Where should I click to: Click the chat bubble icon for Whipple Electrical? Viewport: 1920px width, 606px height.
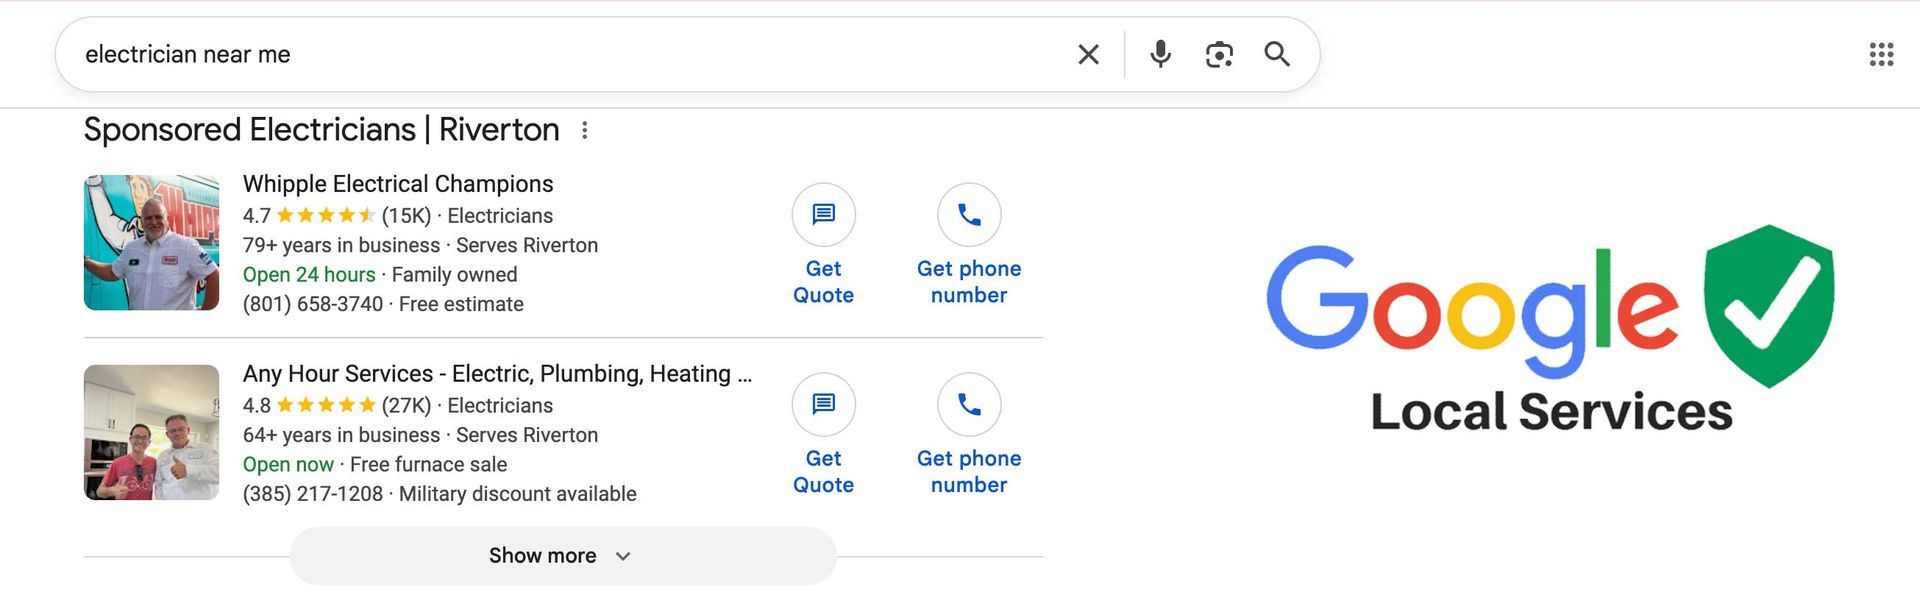pos(823,215)
